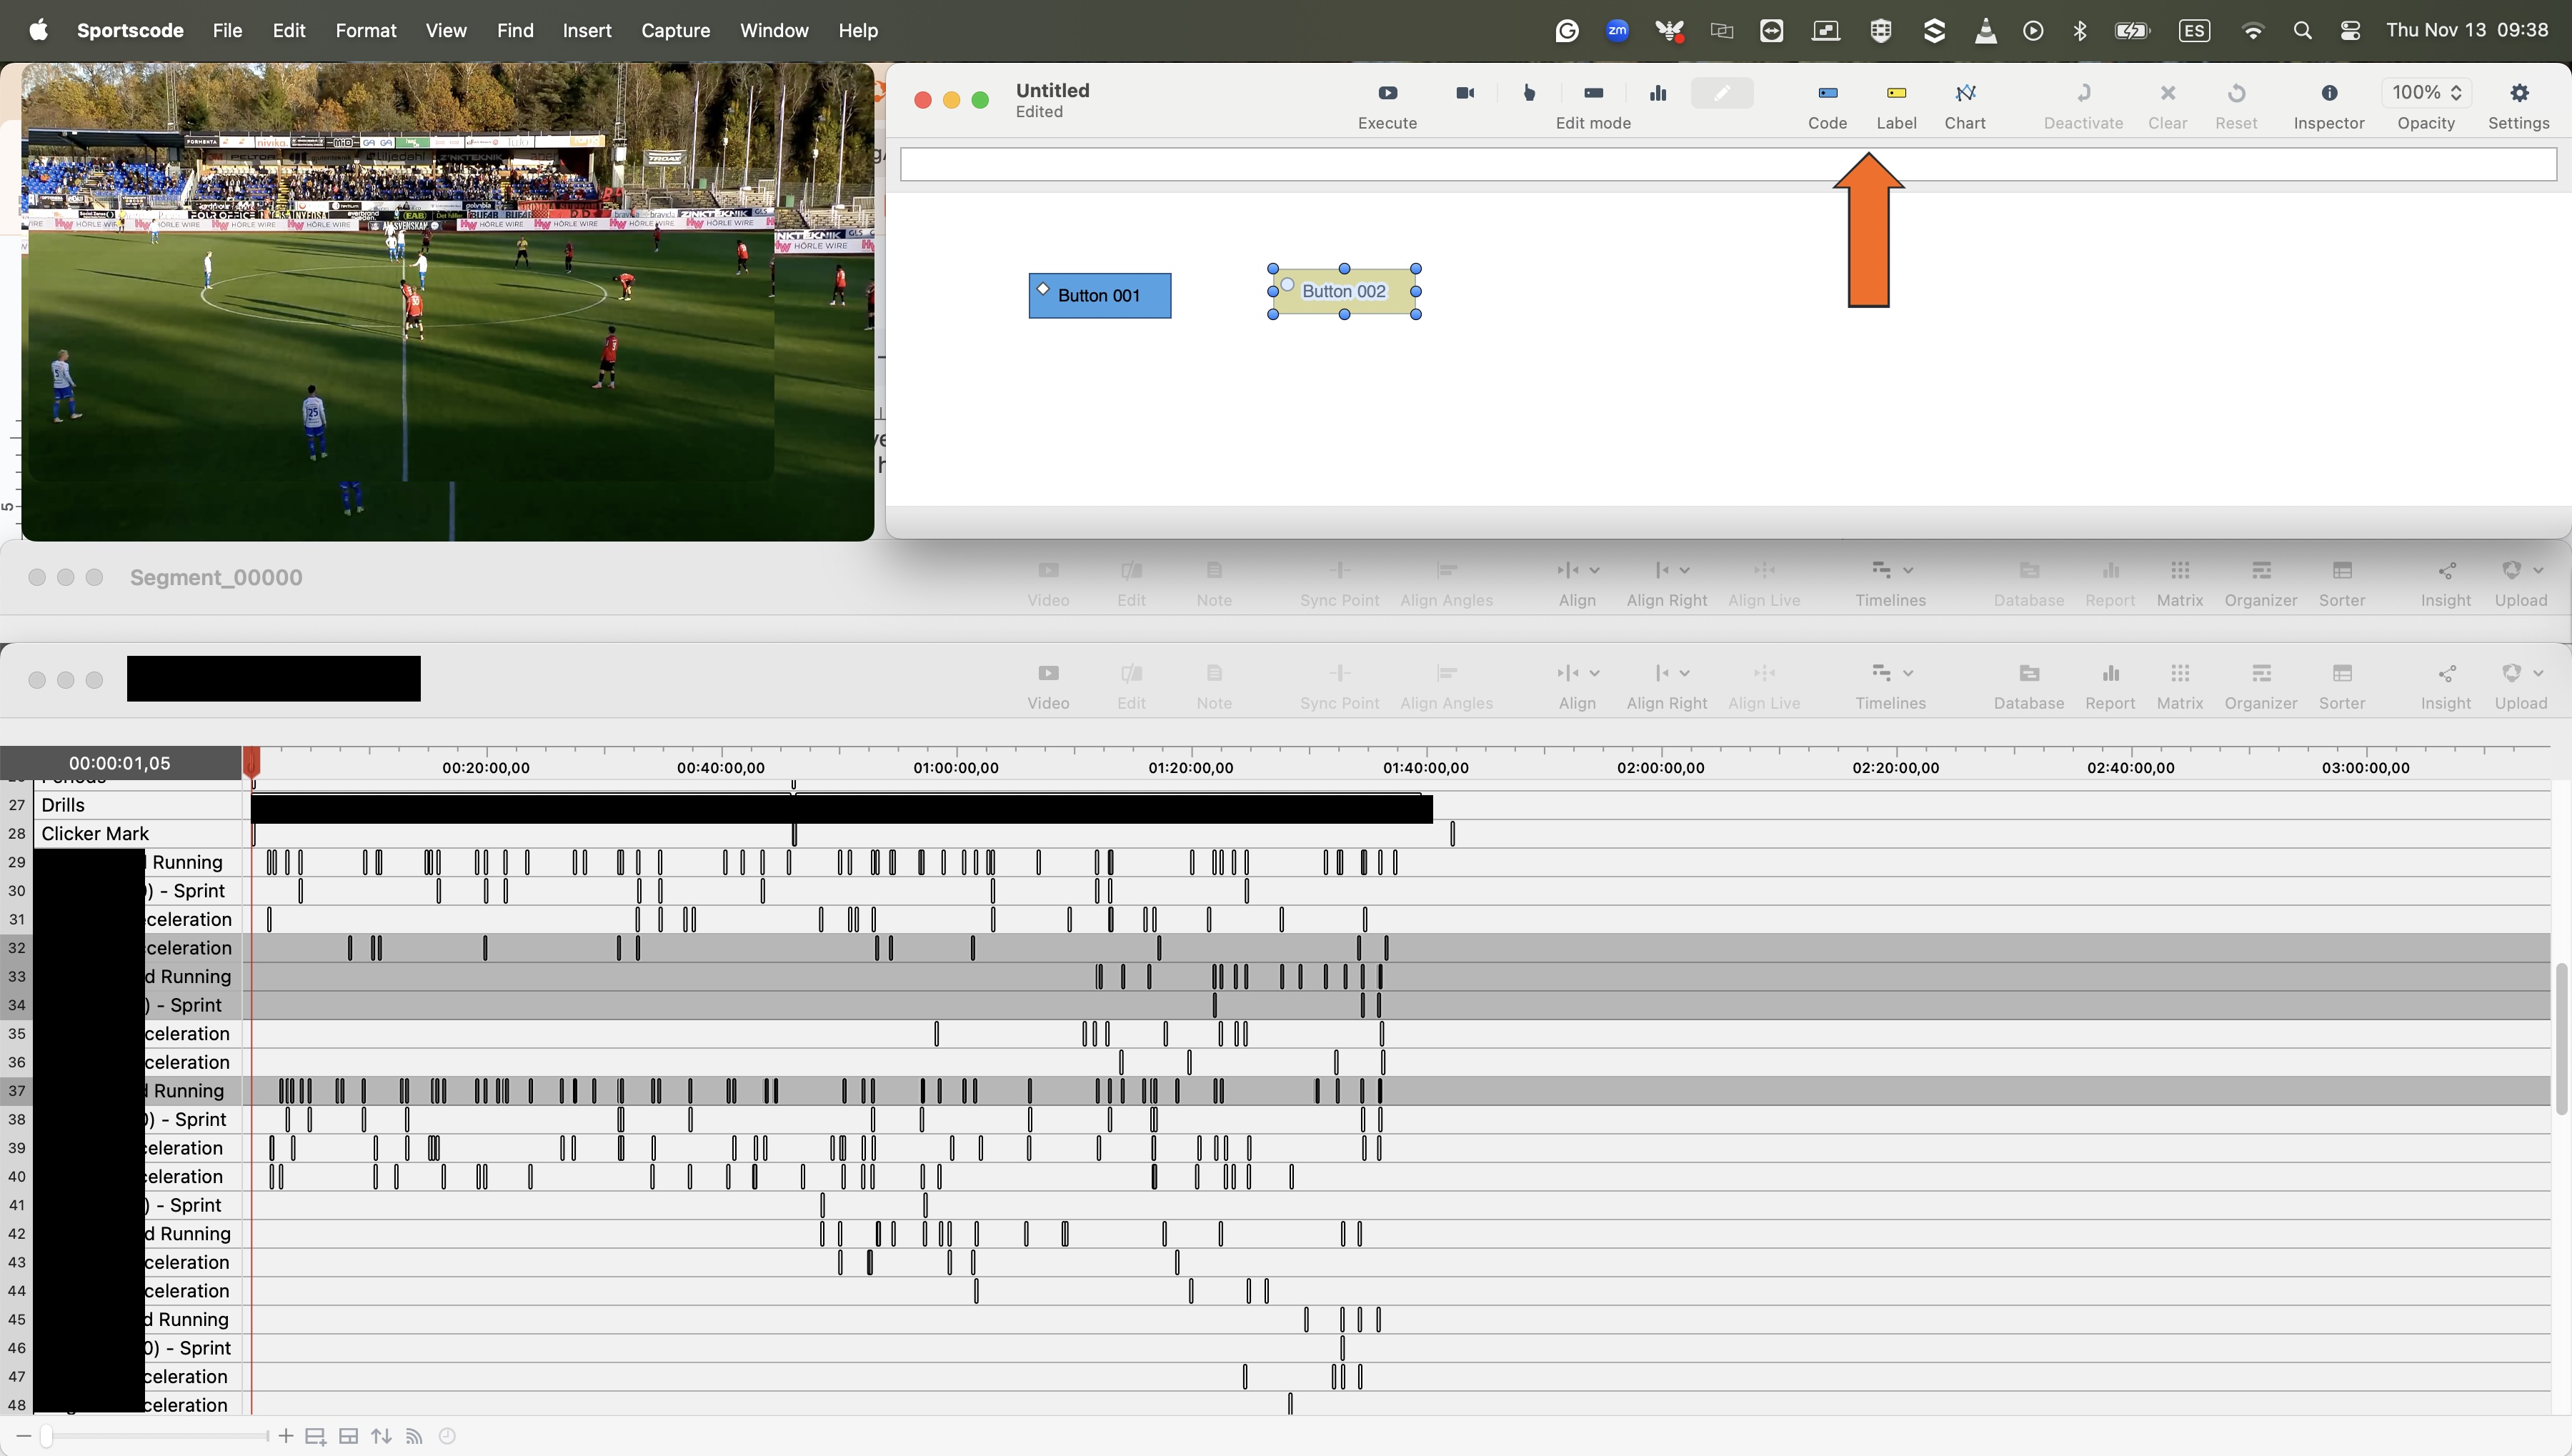The image size is (2572, 1456).
Task: Click the 00:00:01,05 timecode display
Action: point(120,763)
